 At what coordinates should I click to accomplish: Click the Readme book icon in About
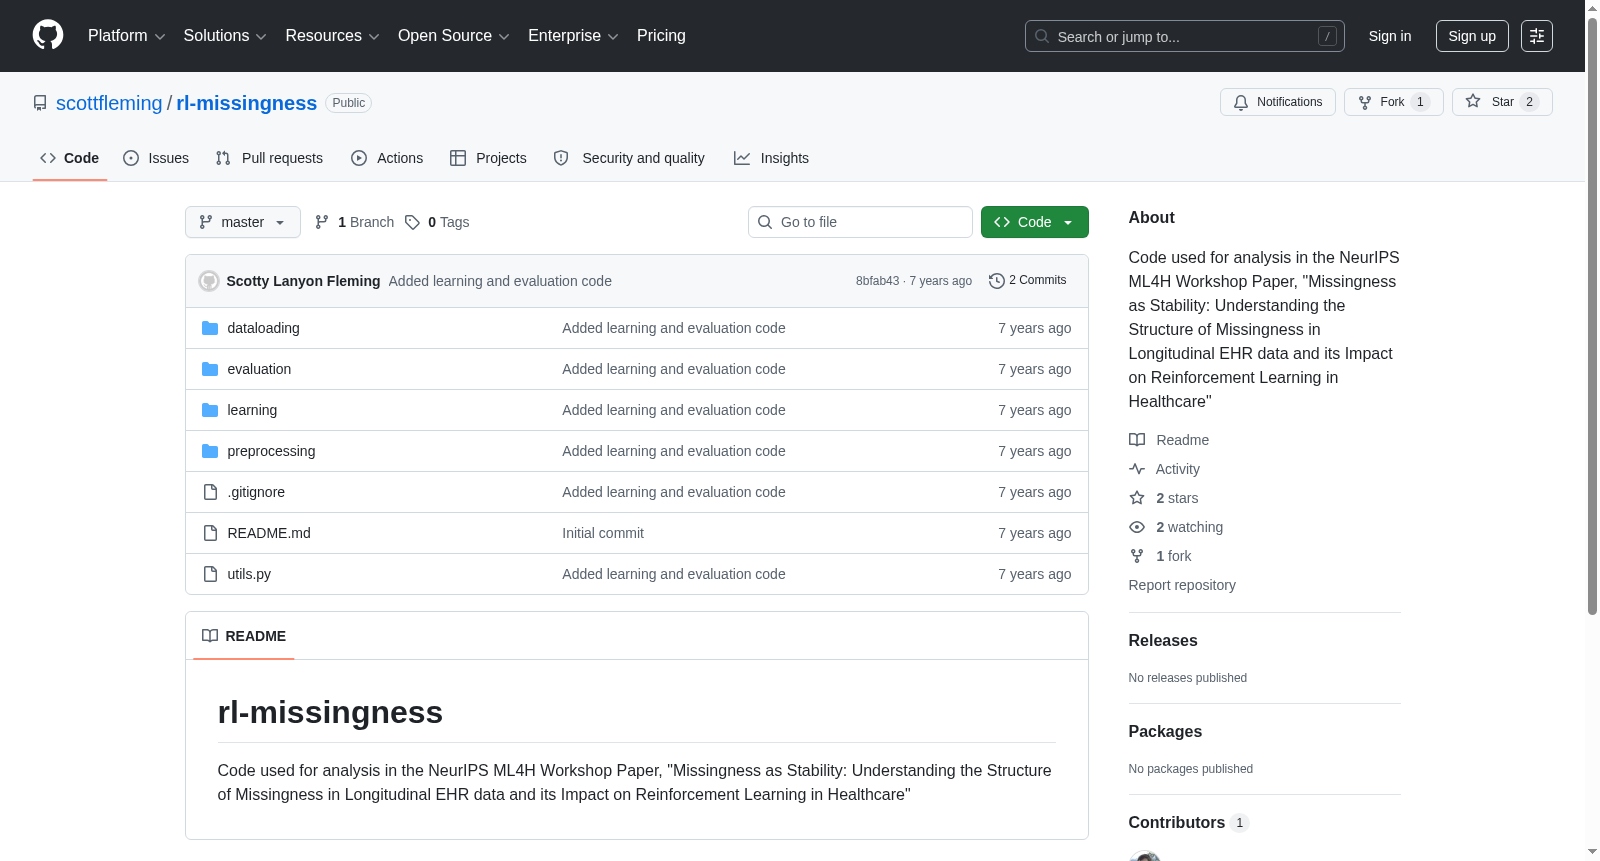pyautogui.click(x=1137, y=440)
